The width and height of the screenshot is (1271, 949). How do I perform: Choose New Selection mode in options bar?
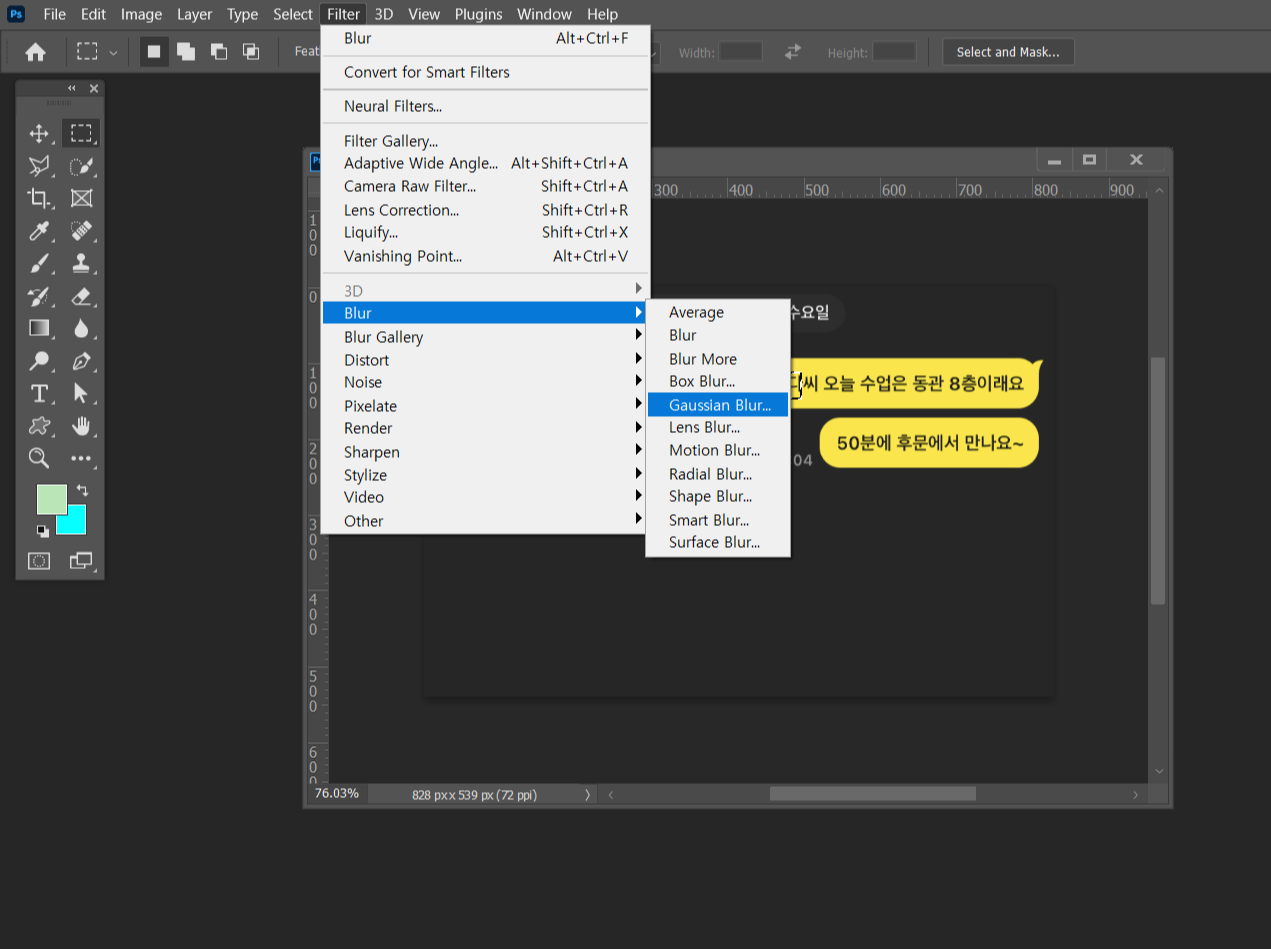[154, 51]
